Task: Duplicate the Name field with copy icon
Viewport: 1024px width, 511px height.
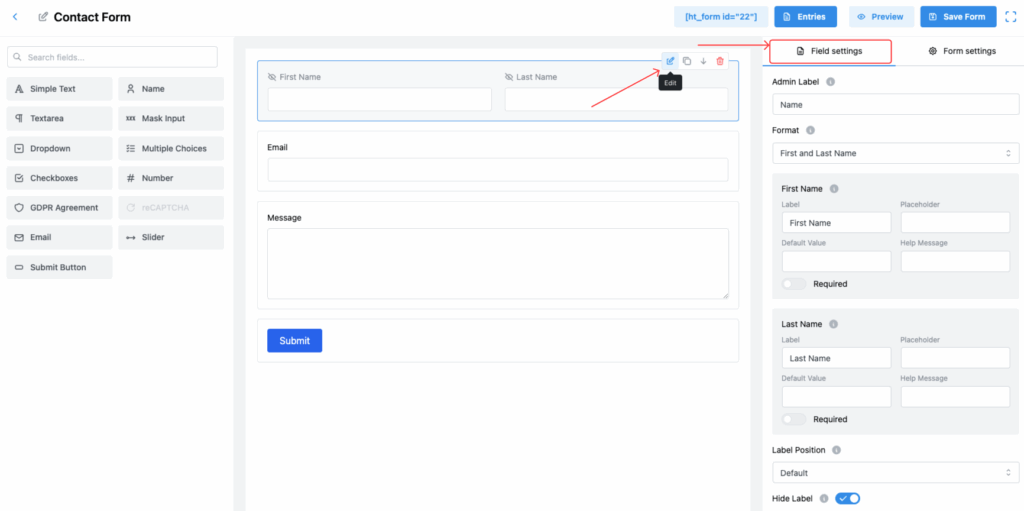Action: (687, 61)
